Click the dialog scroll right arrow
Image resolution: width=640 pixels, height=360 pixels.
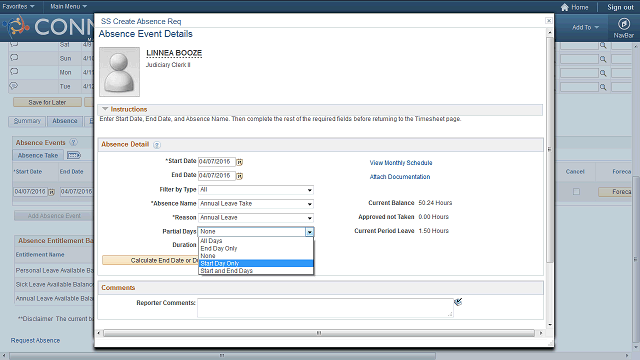click(541, 333)
